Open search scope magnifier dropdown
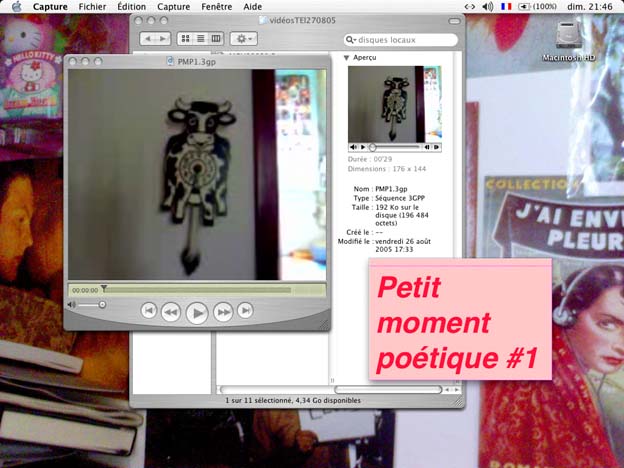 click(351, 40)
